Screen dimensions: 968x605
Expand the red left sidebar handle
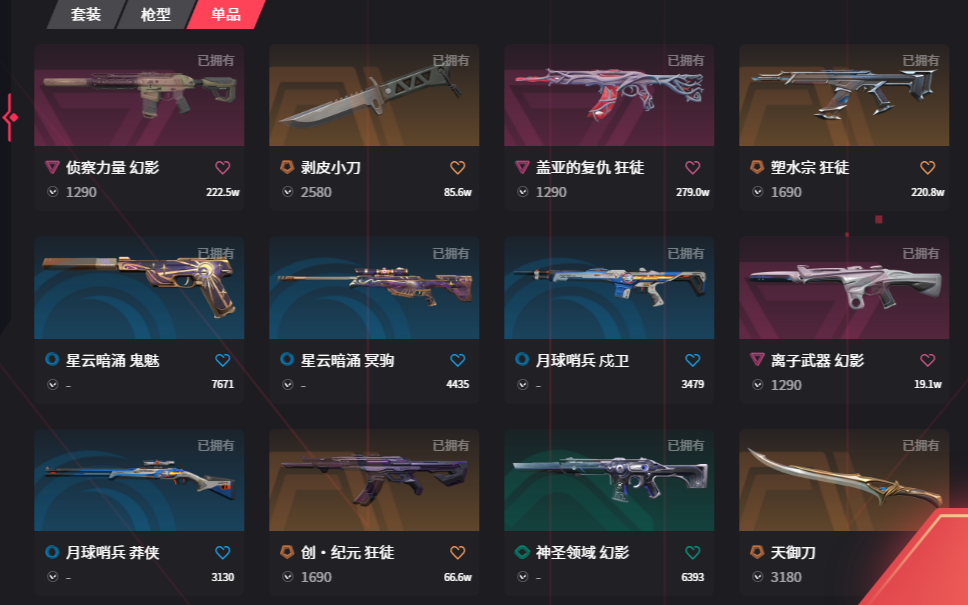click(x=10, y=117)
